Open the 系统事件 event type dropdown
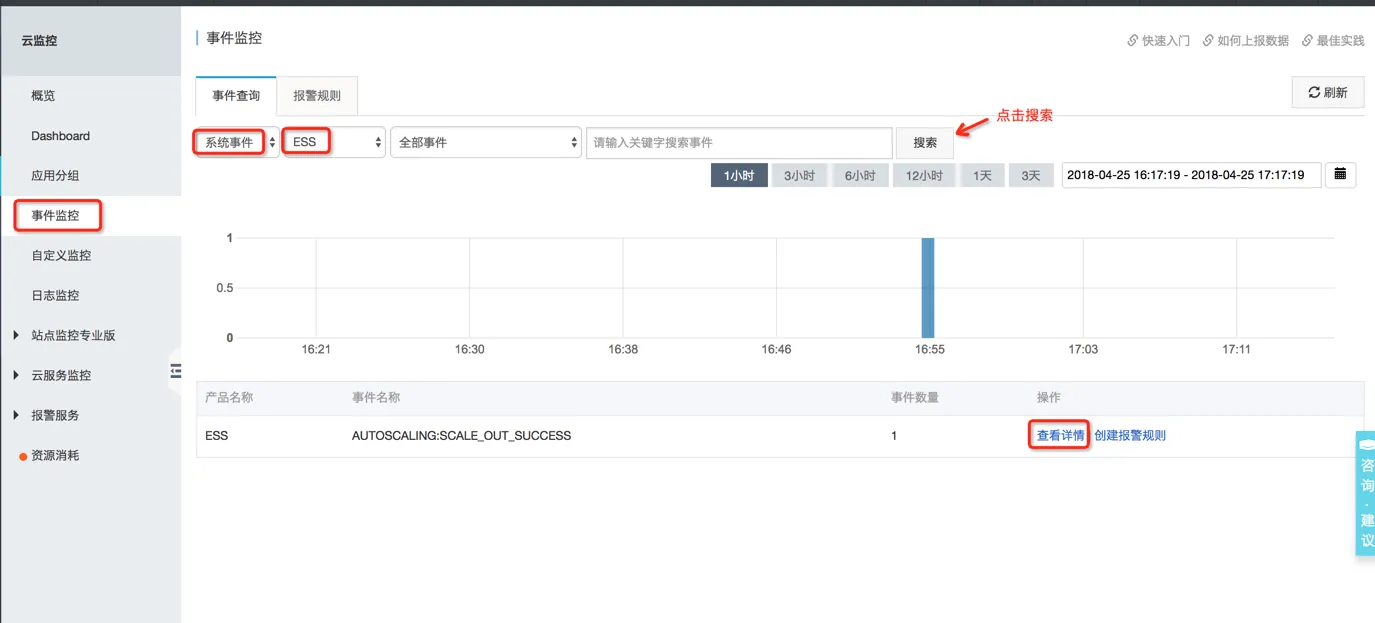The image size is (1375, 623). tap(235, 142)
